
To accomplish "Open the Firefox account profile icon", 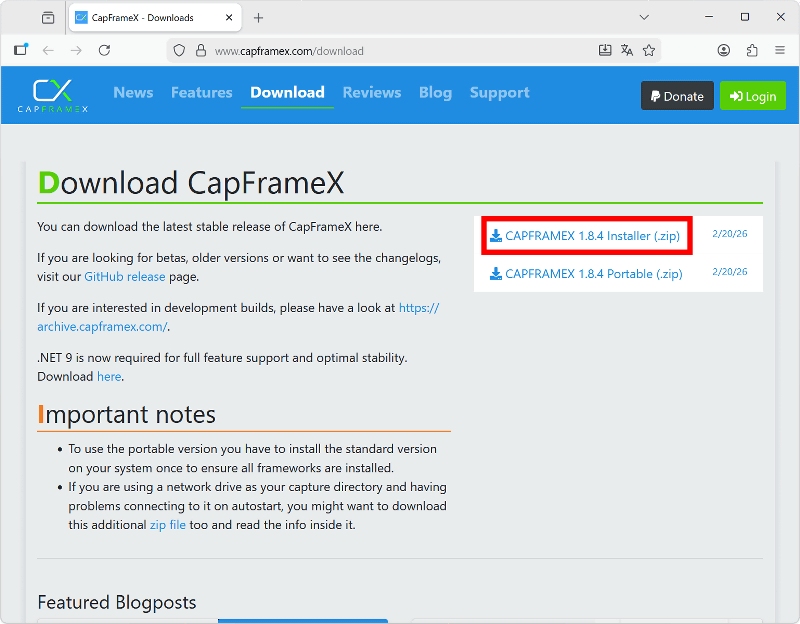I will pos(724,50).
